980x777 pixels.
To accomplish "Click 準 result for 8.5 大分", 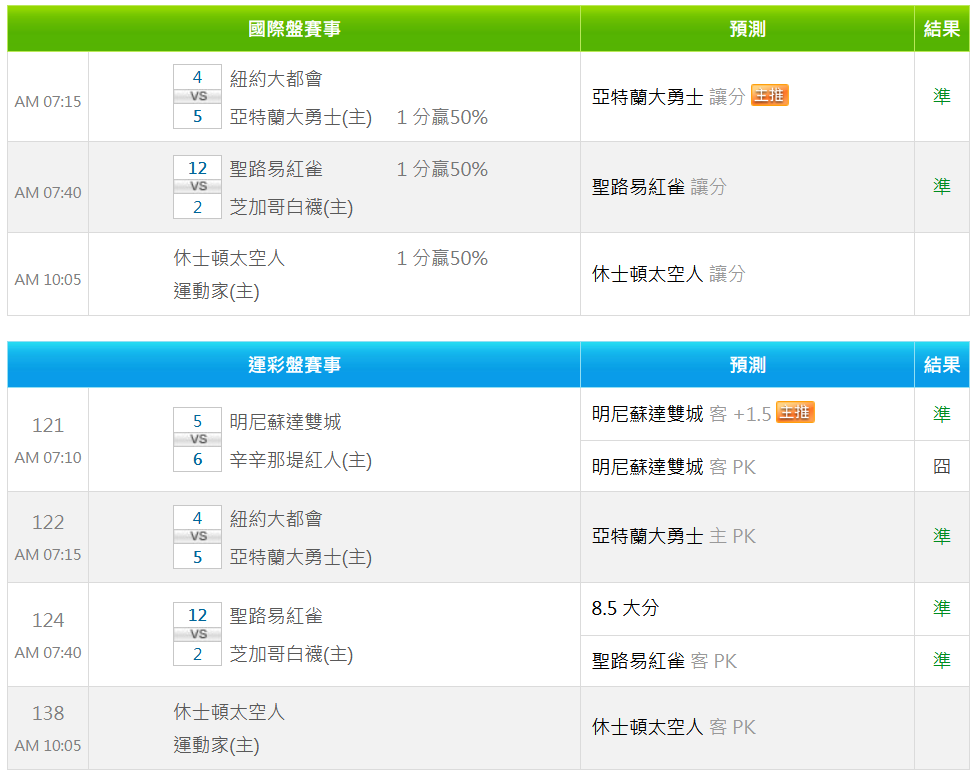I will (942, 608).
